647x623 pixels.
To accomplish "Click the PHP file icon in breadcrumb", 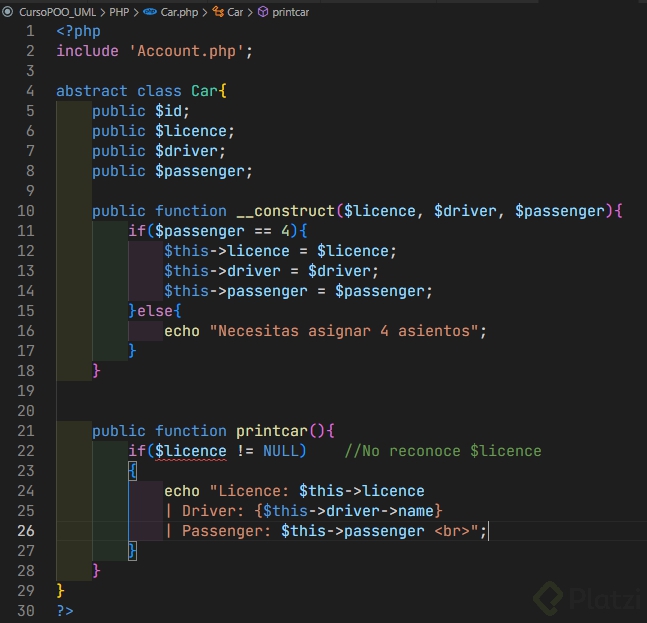I will coord(150,12).
